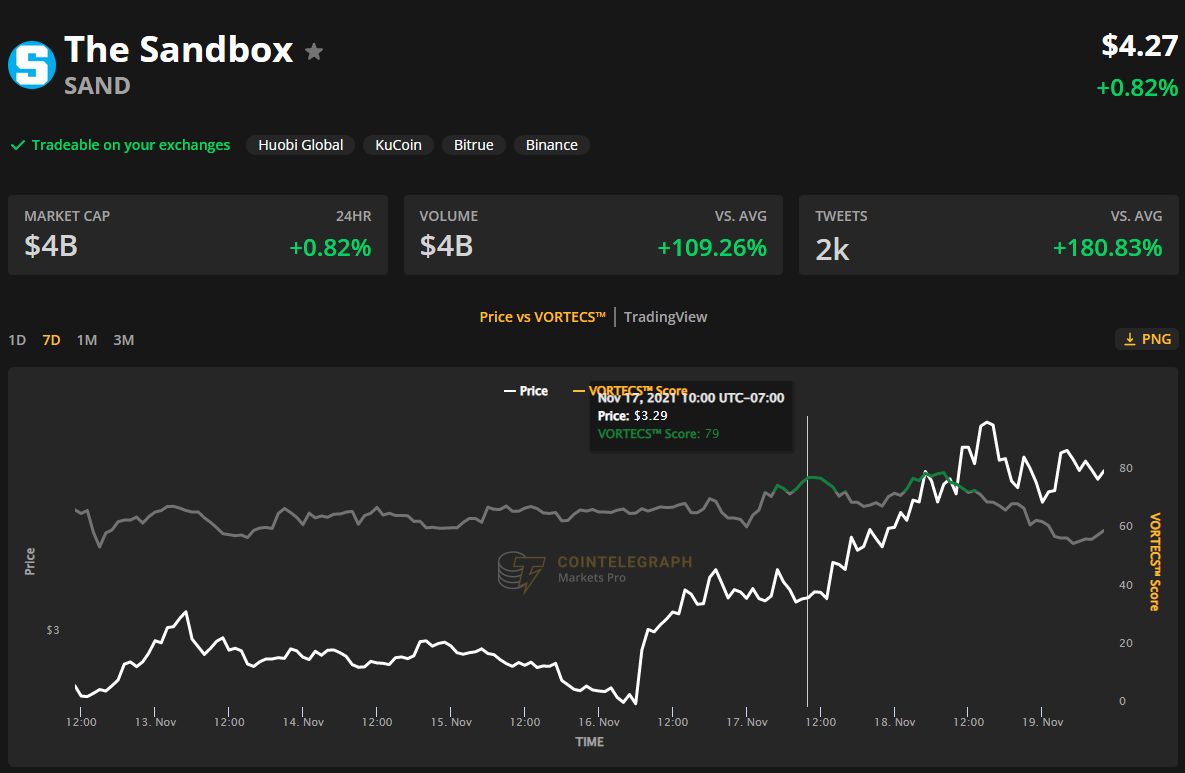Click the green tradeable checkmark icon

(x=17, y=145)
